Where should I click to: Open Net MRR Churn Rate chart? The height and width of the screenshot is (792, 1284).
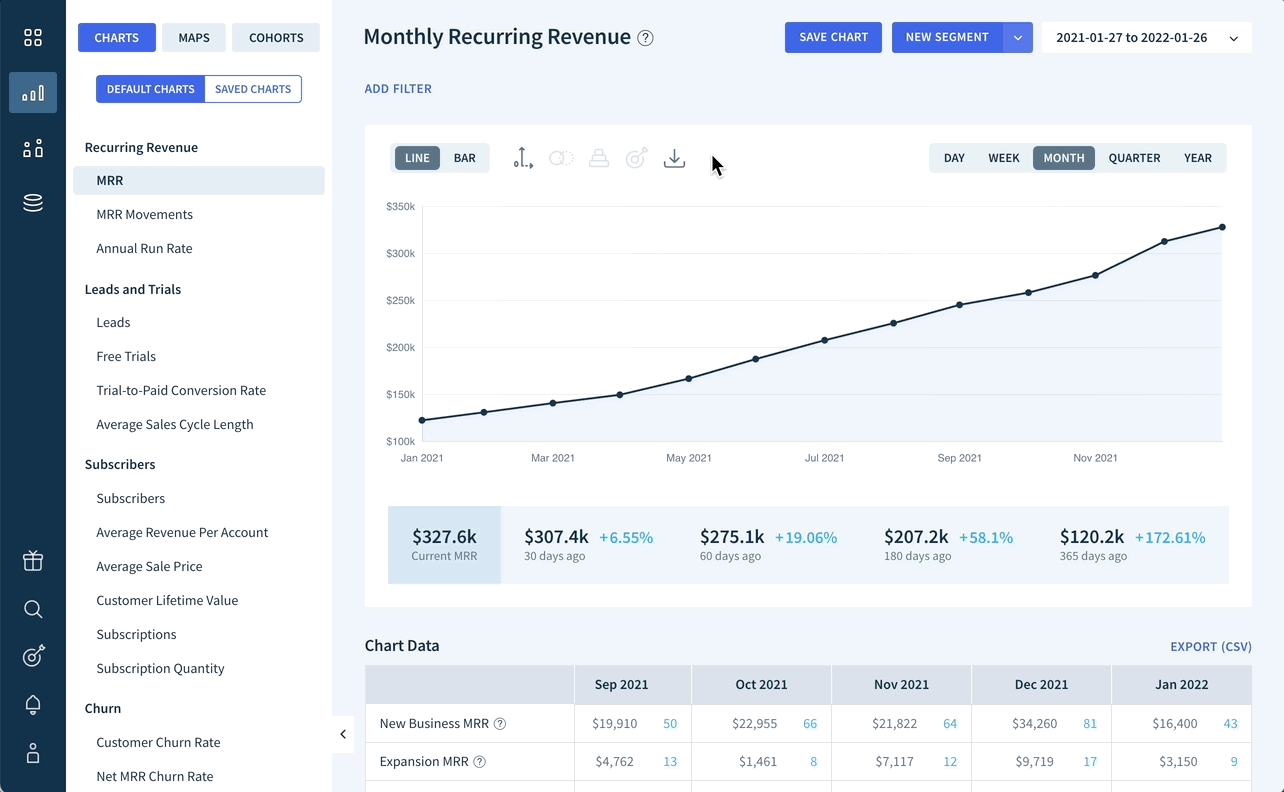(155, 776)
